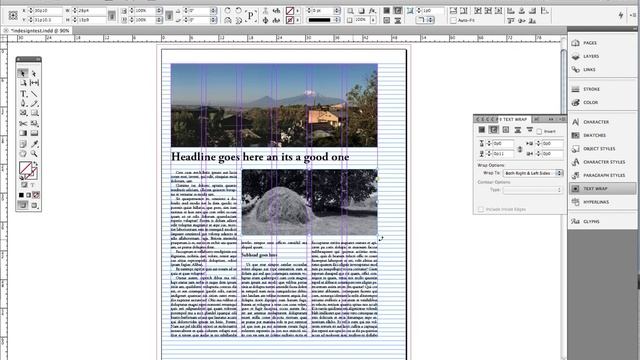Click the Control panel fill swatch
Image resolution: width=640 pixels, height=360 pixels.
(290, 11)
